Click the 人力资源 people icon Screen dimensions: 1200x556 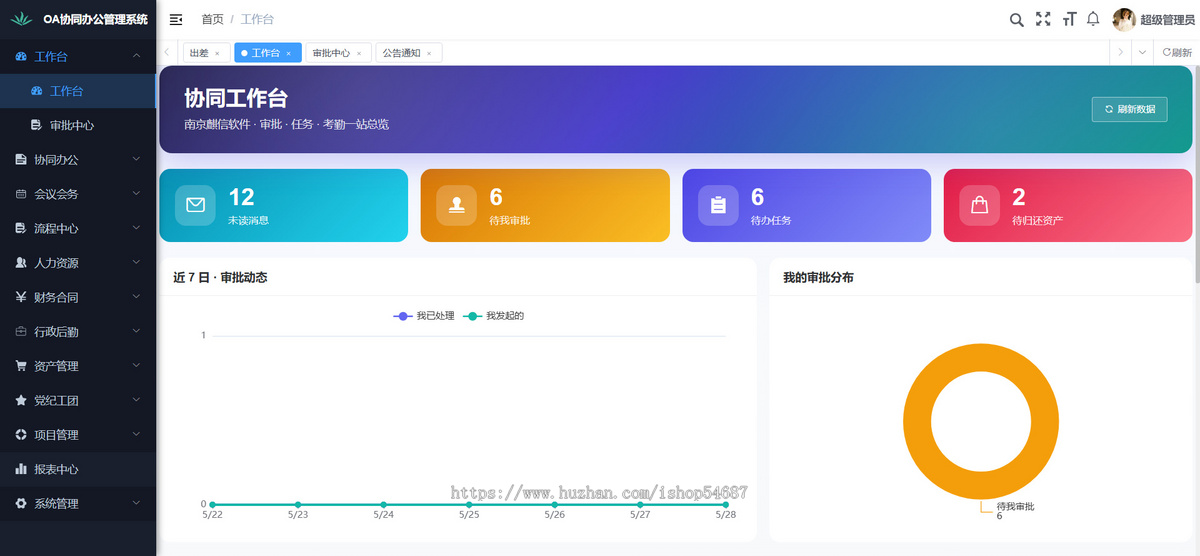point(21,263)
